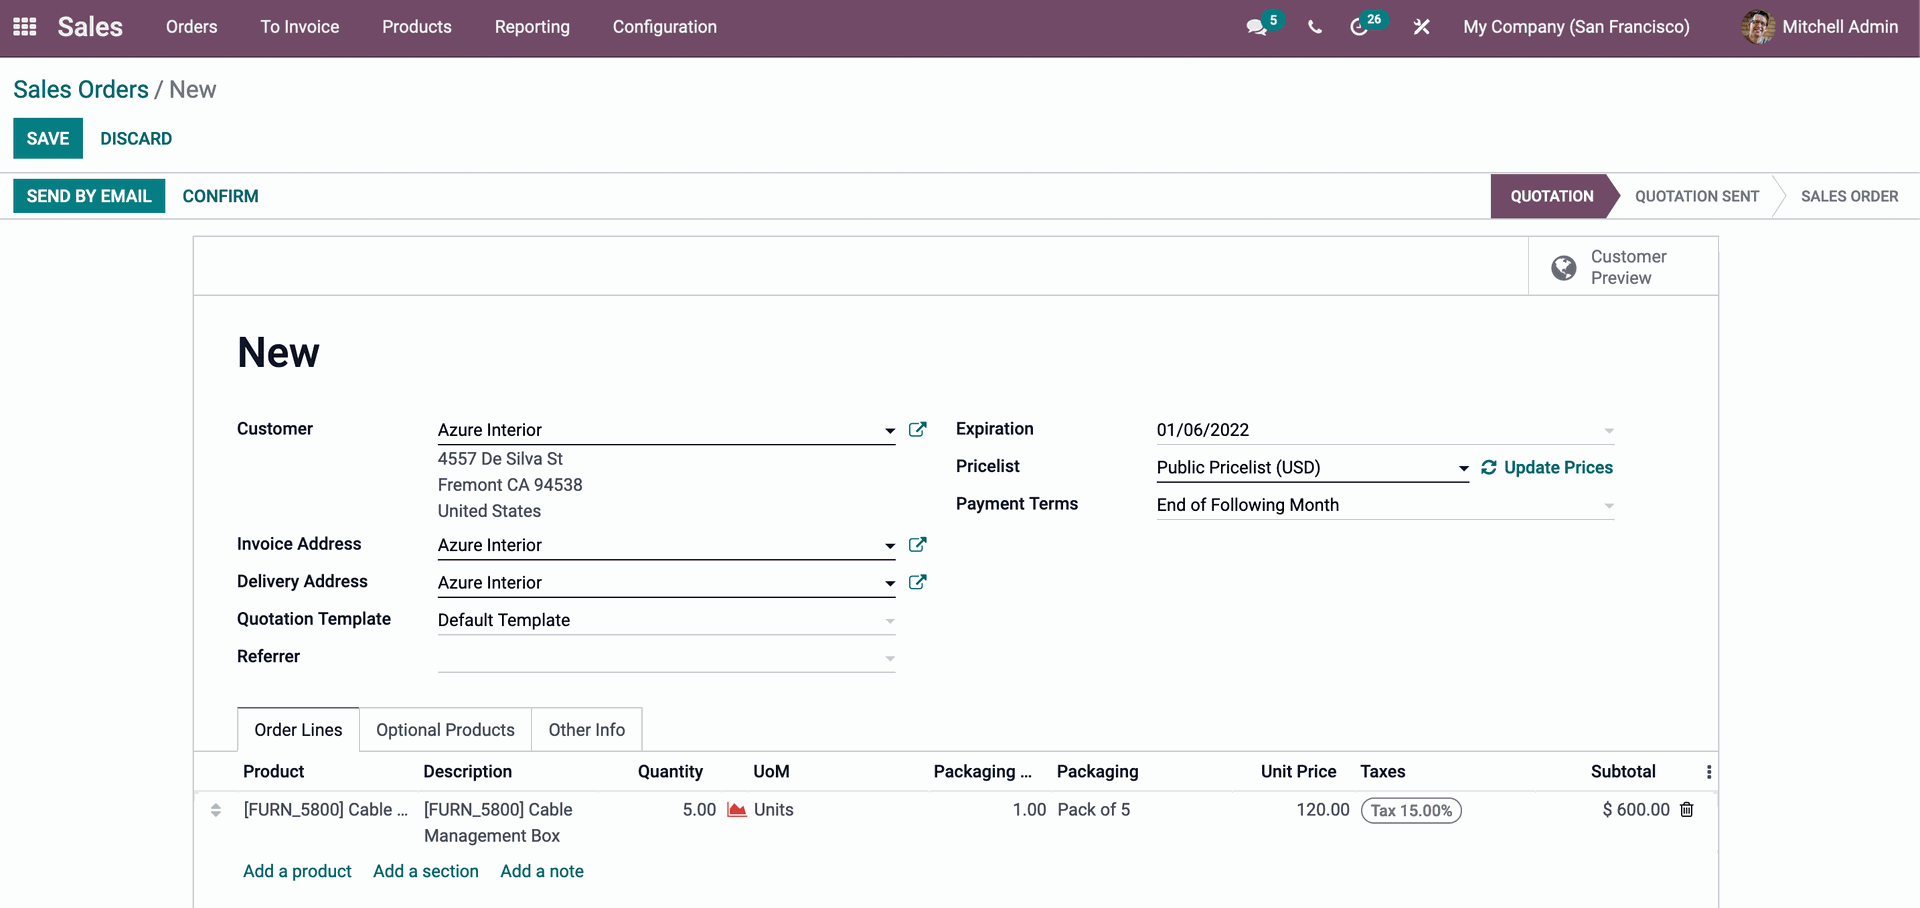Viewport: 1920px width, 908px height.
Task: Expand the Payment Terms dropdown
Action: pyautogui.click(x=1608, y=506)
